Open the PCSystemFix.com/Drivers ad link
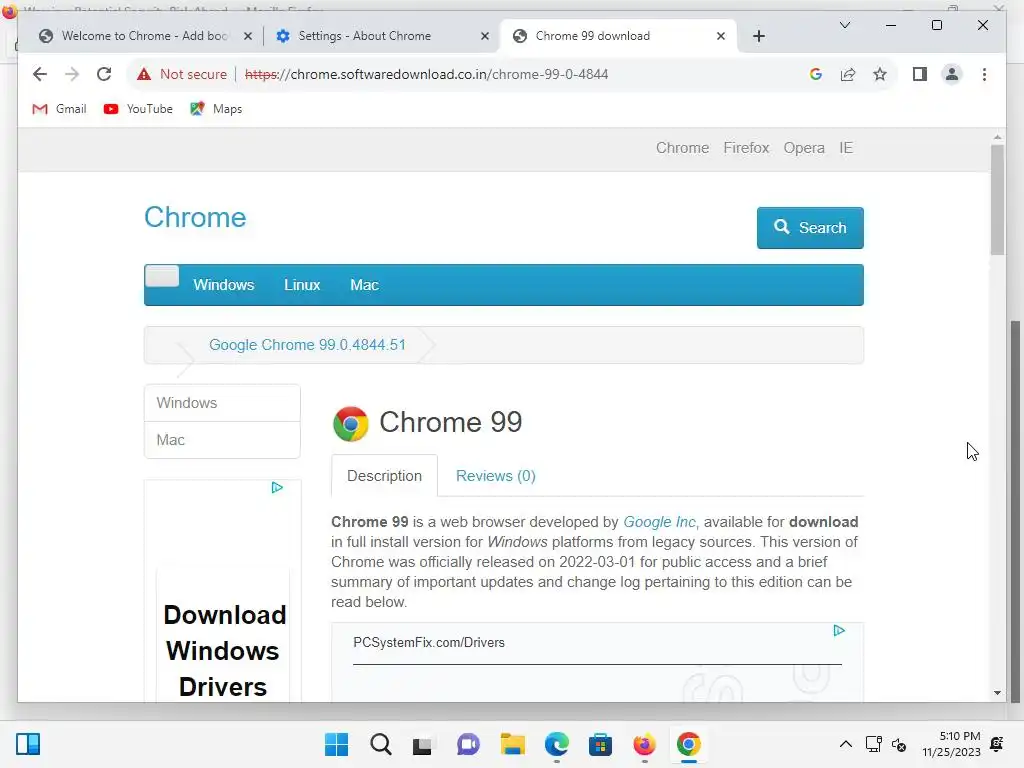Image resolution: width=1024 pixels, height=768 pixels. (429, 643)
